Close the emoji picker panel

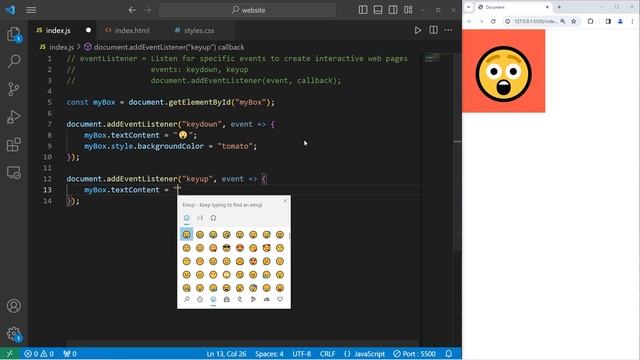[285, 201]
